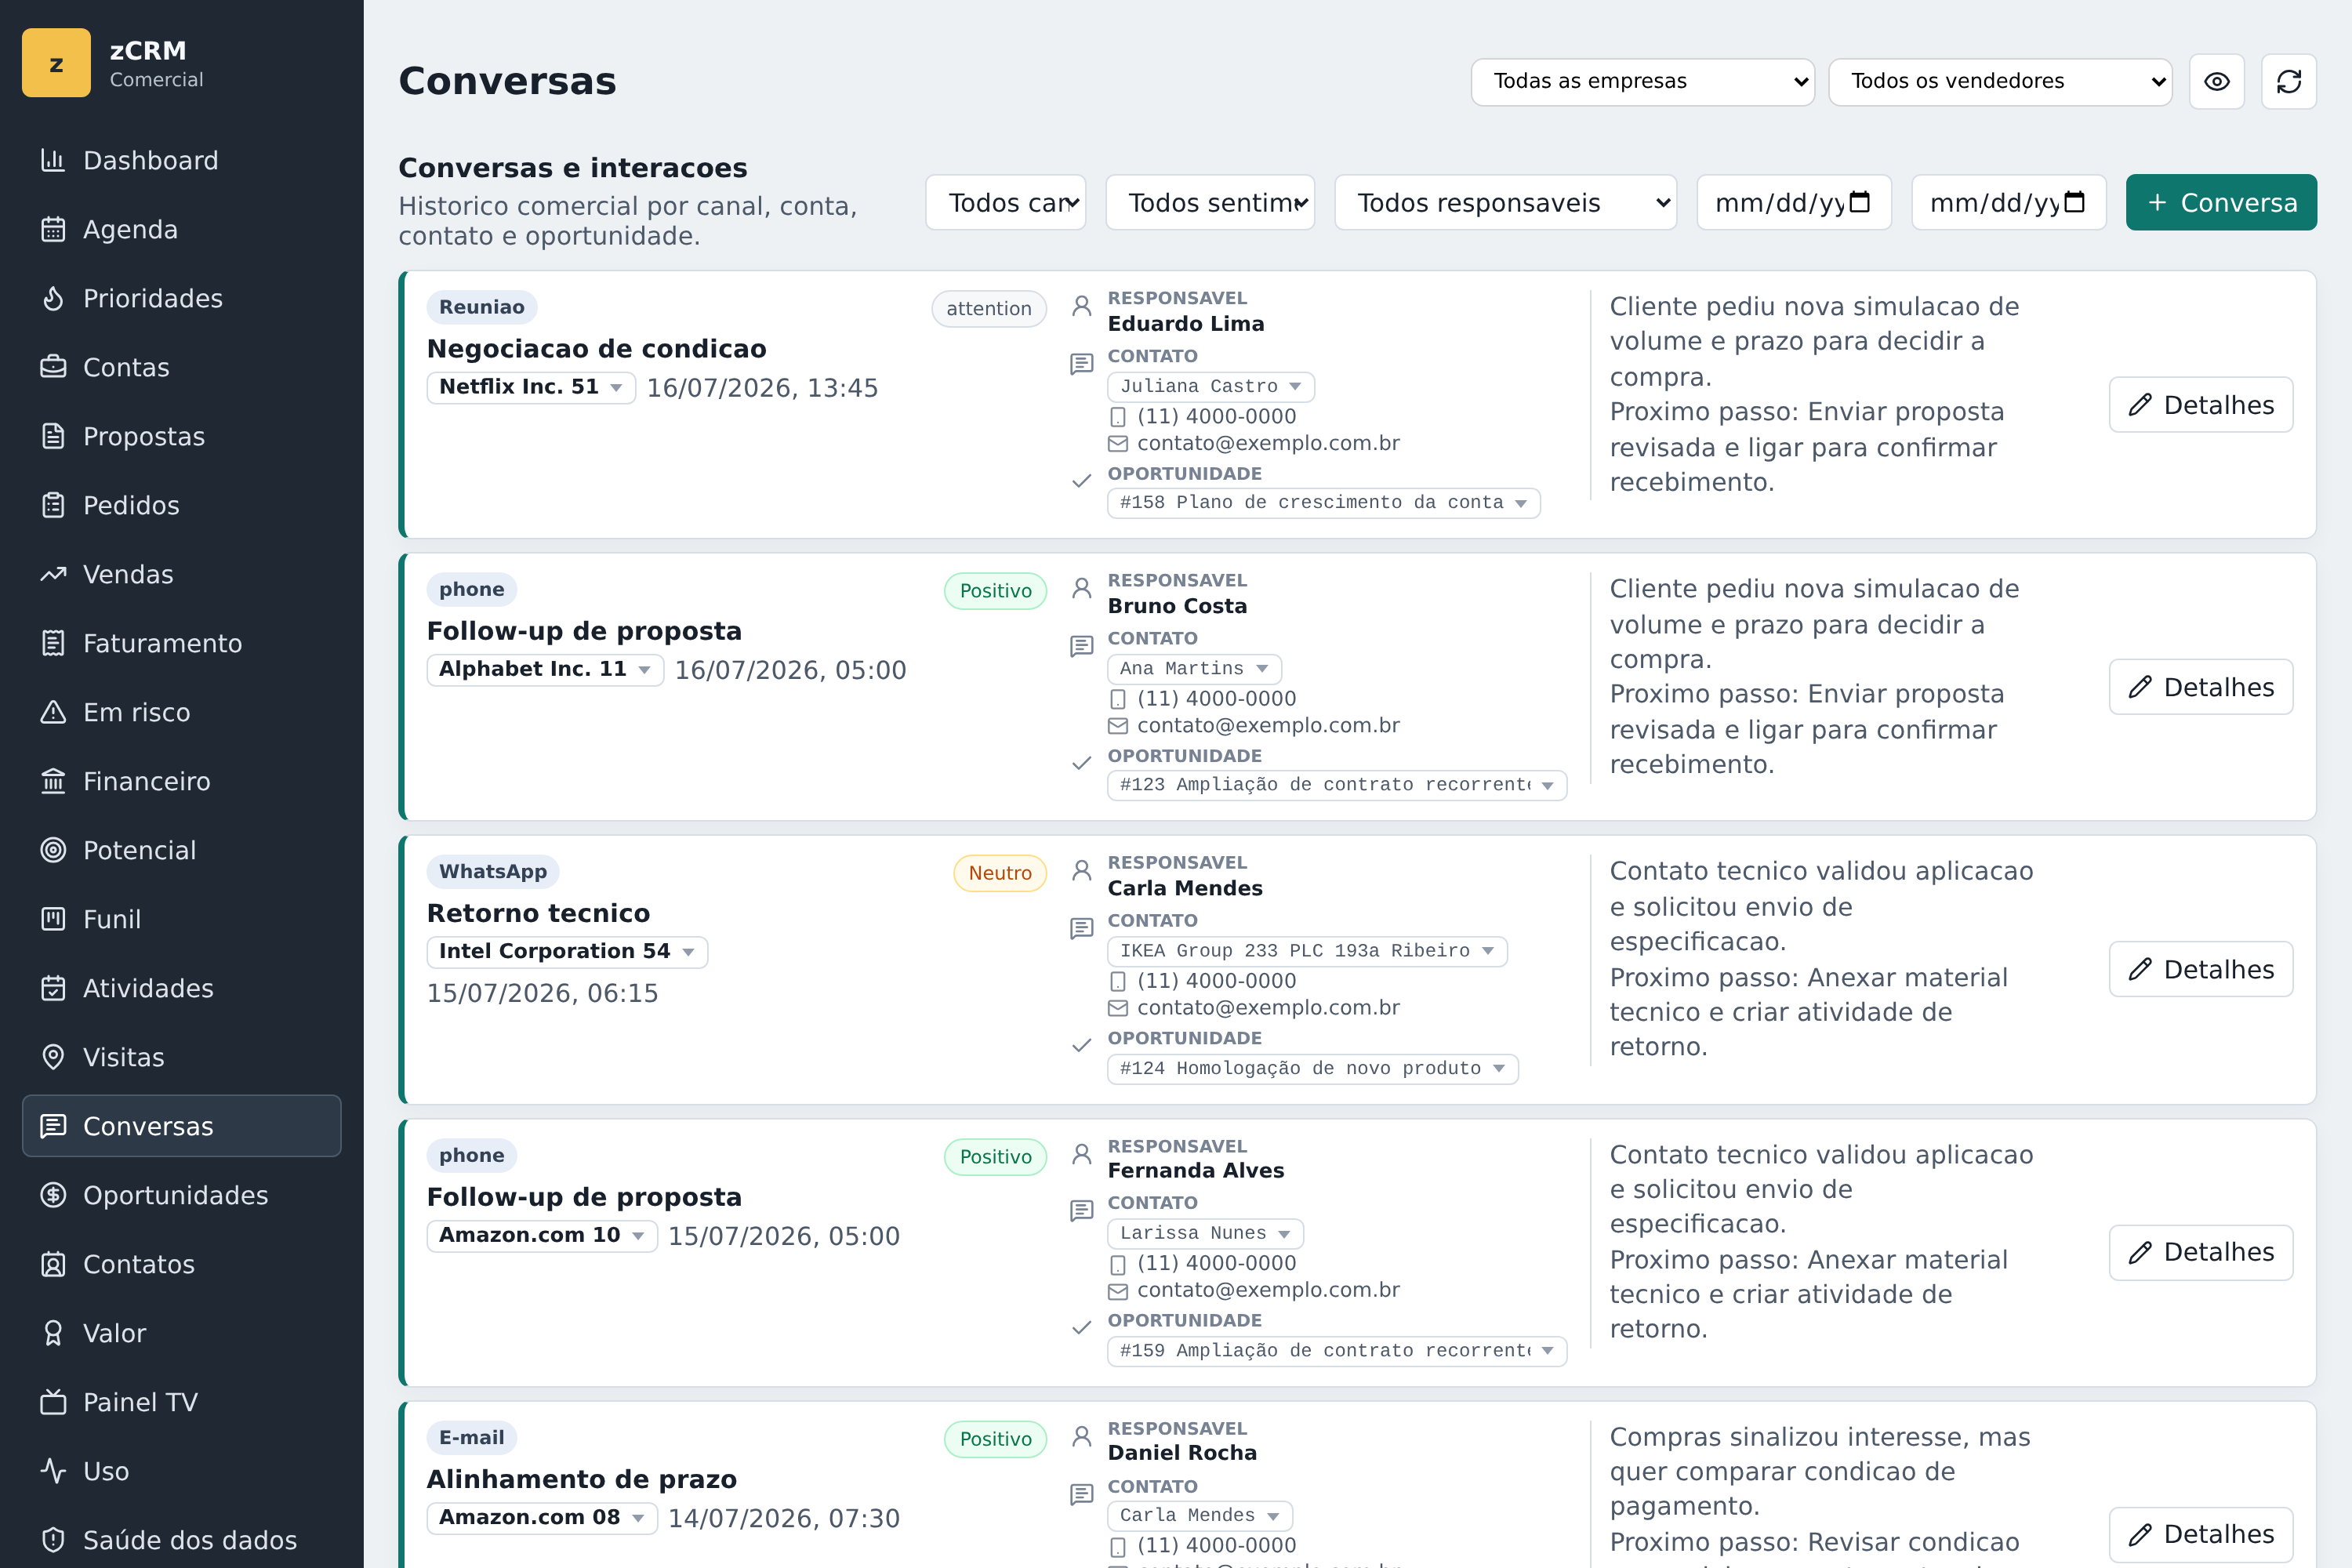This screenshot has width=2352, height=1568.
Task: Click the end date input field
Action: point(2009,203)
